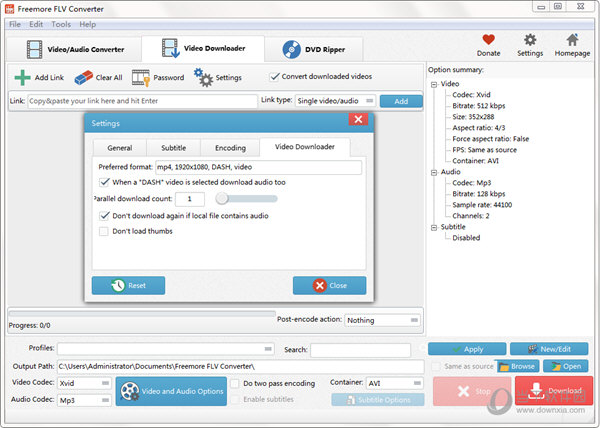
Task: Enable Do two pass encoding checkbox
Action: pos(235,383)
